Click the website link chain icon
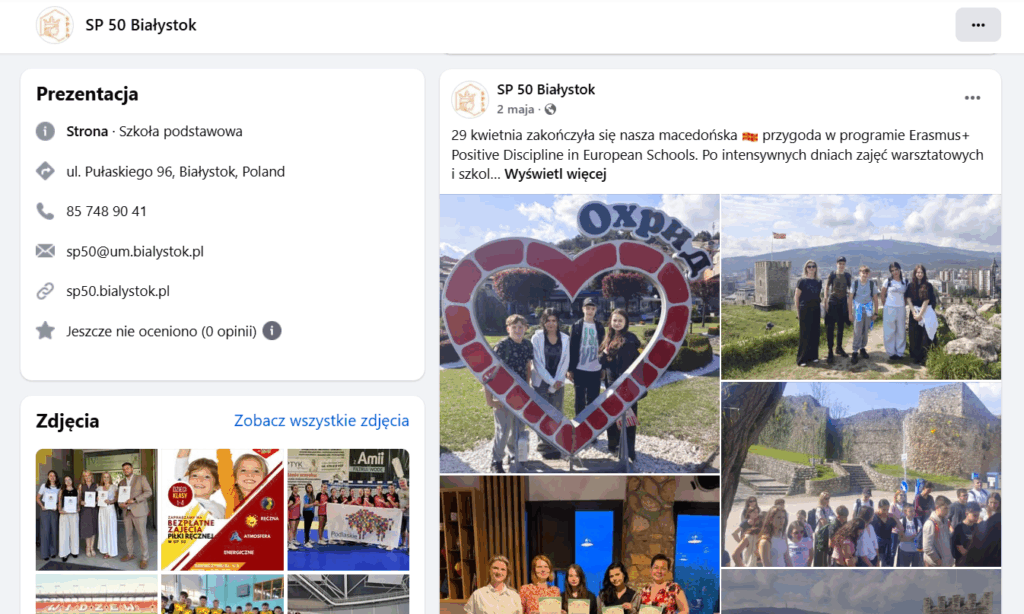The height and width of the screenshot is (614, 1024). pyautogui.click(x=45, y=291)
